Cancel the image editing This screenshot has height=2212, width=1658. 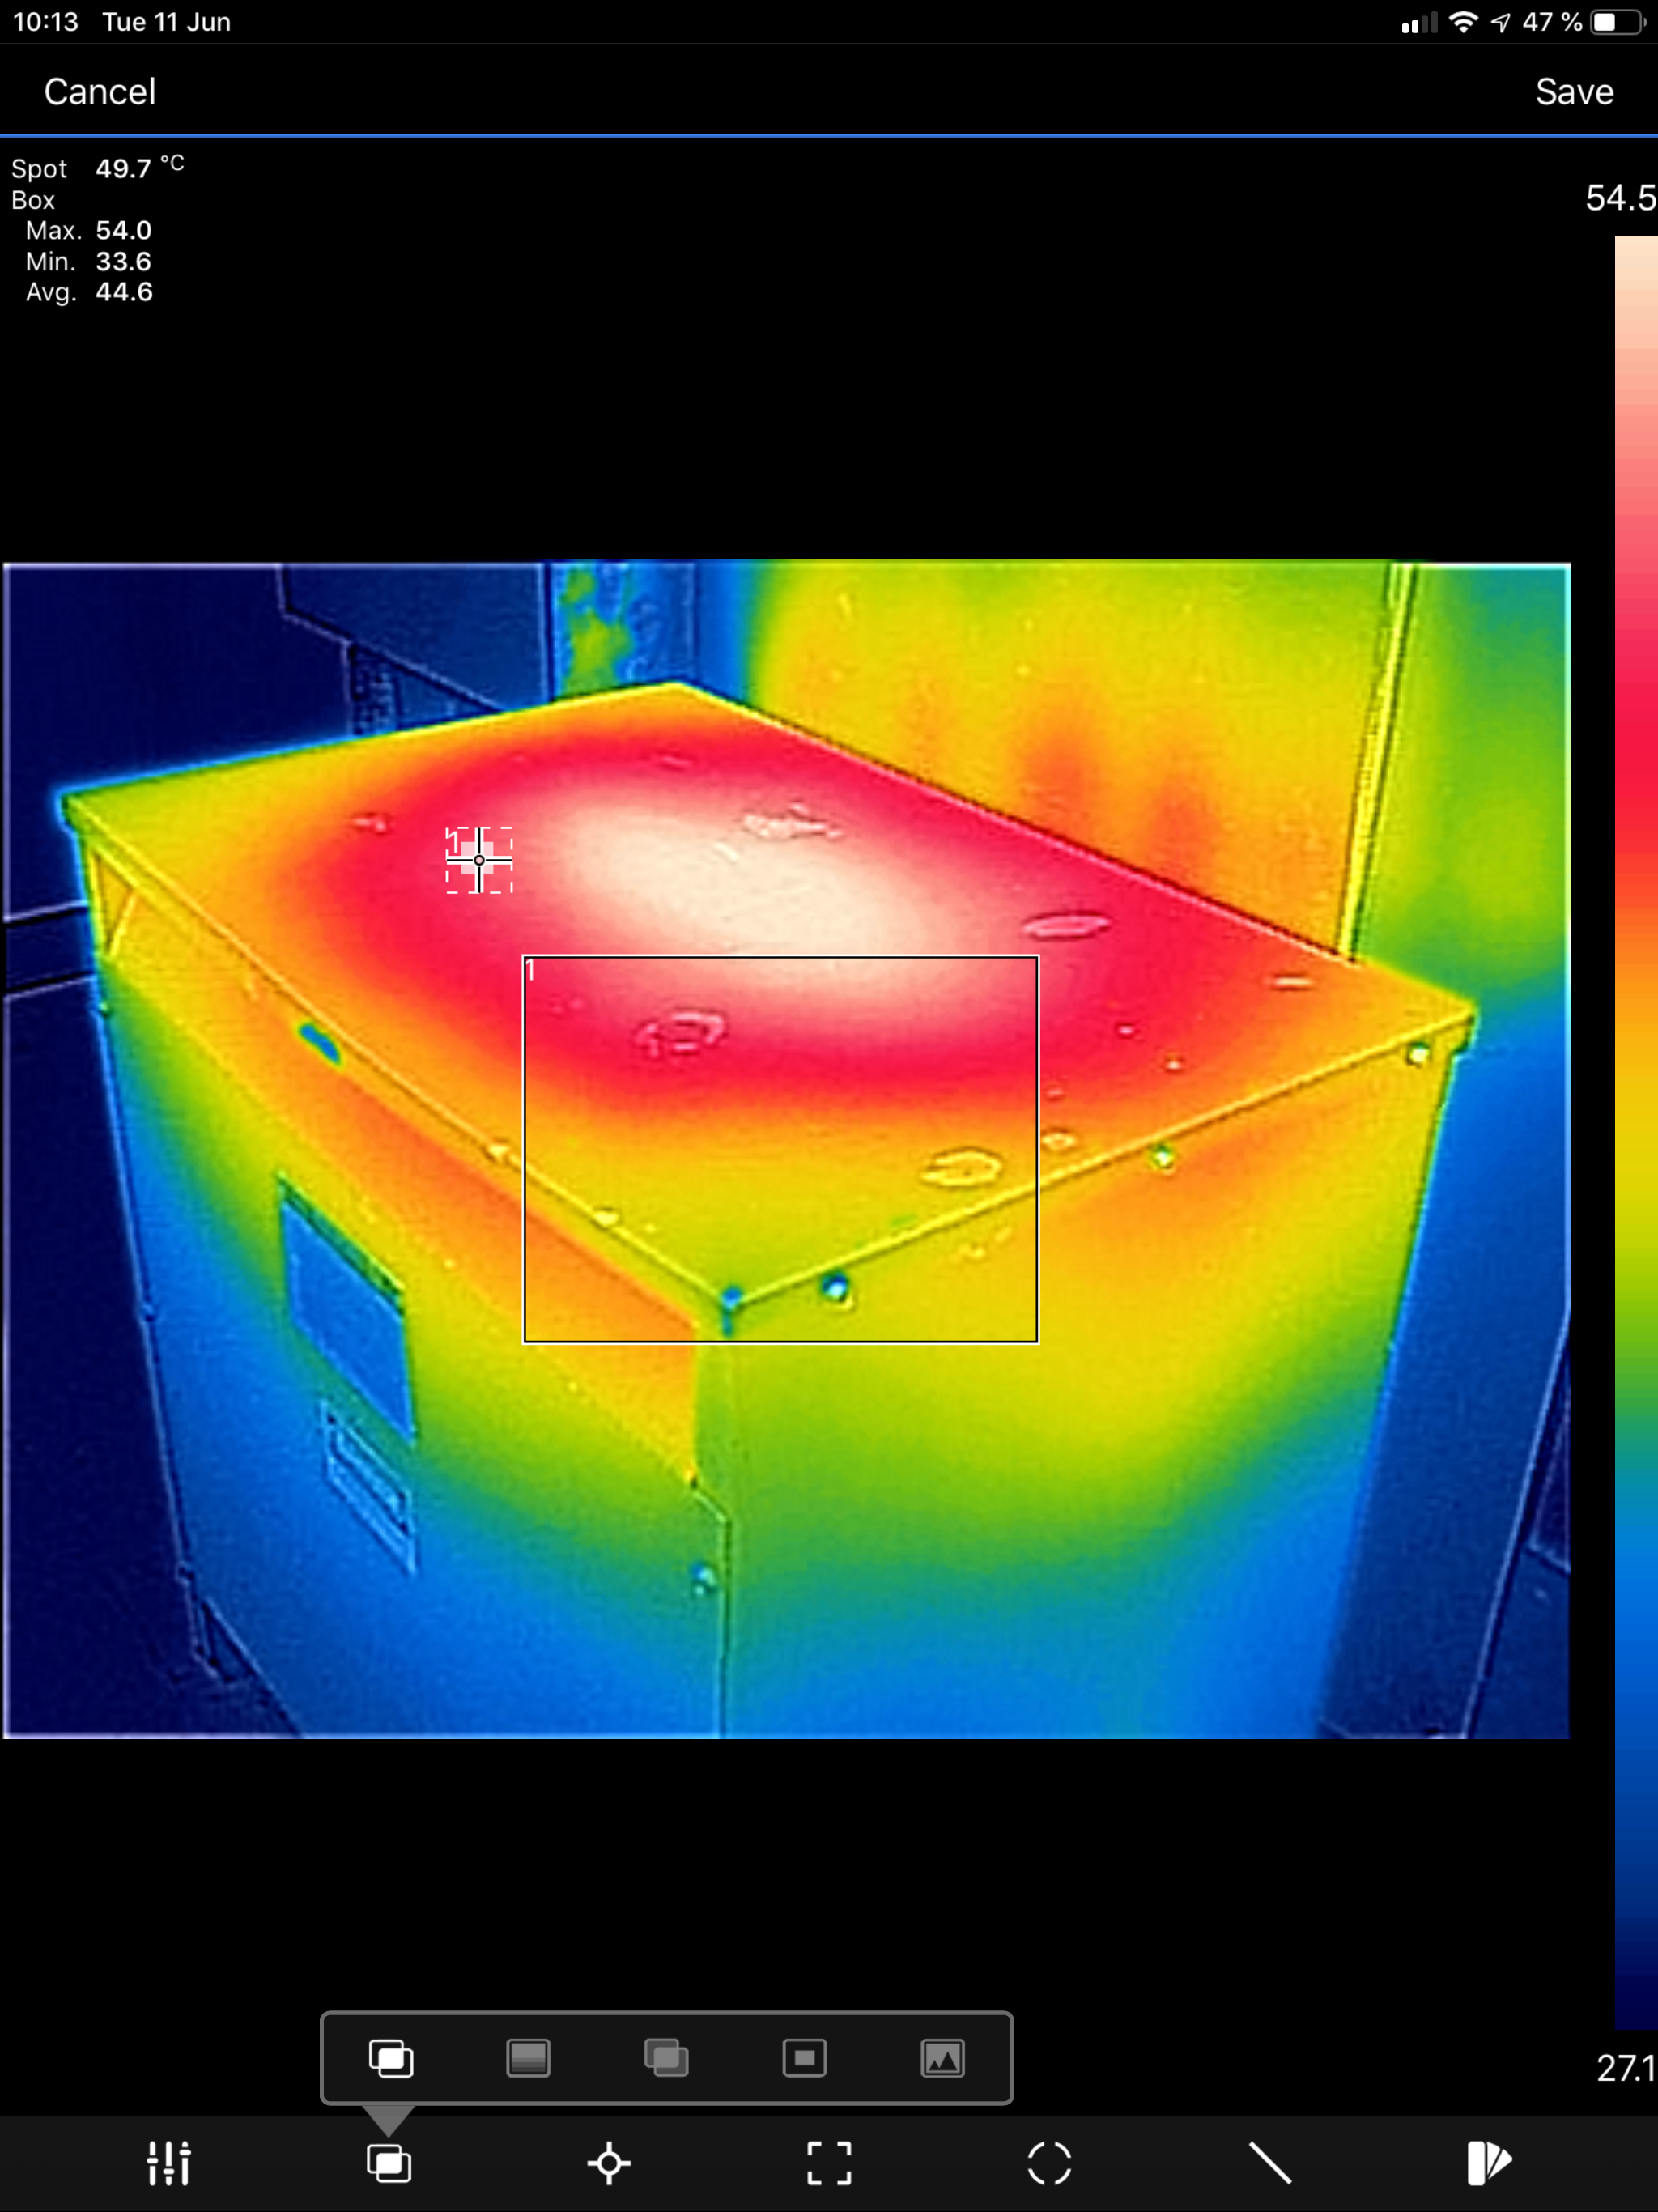tap(100, 92)
